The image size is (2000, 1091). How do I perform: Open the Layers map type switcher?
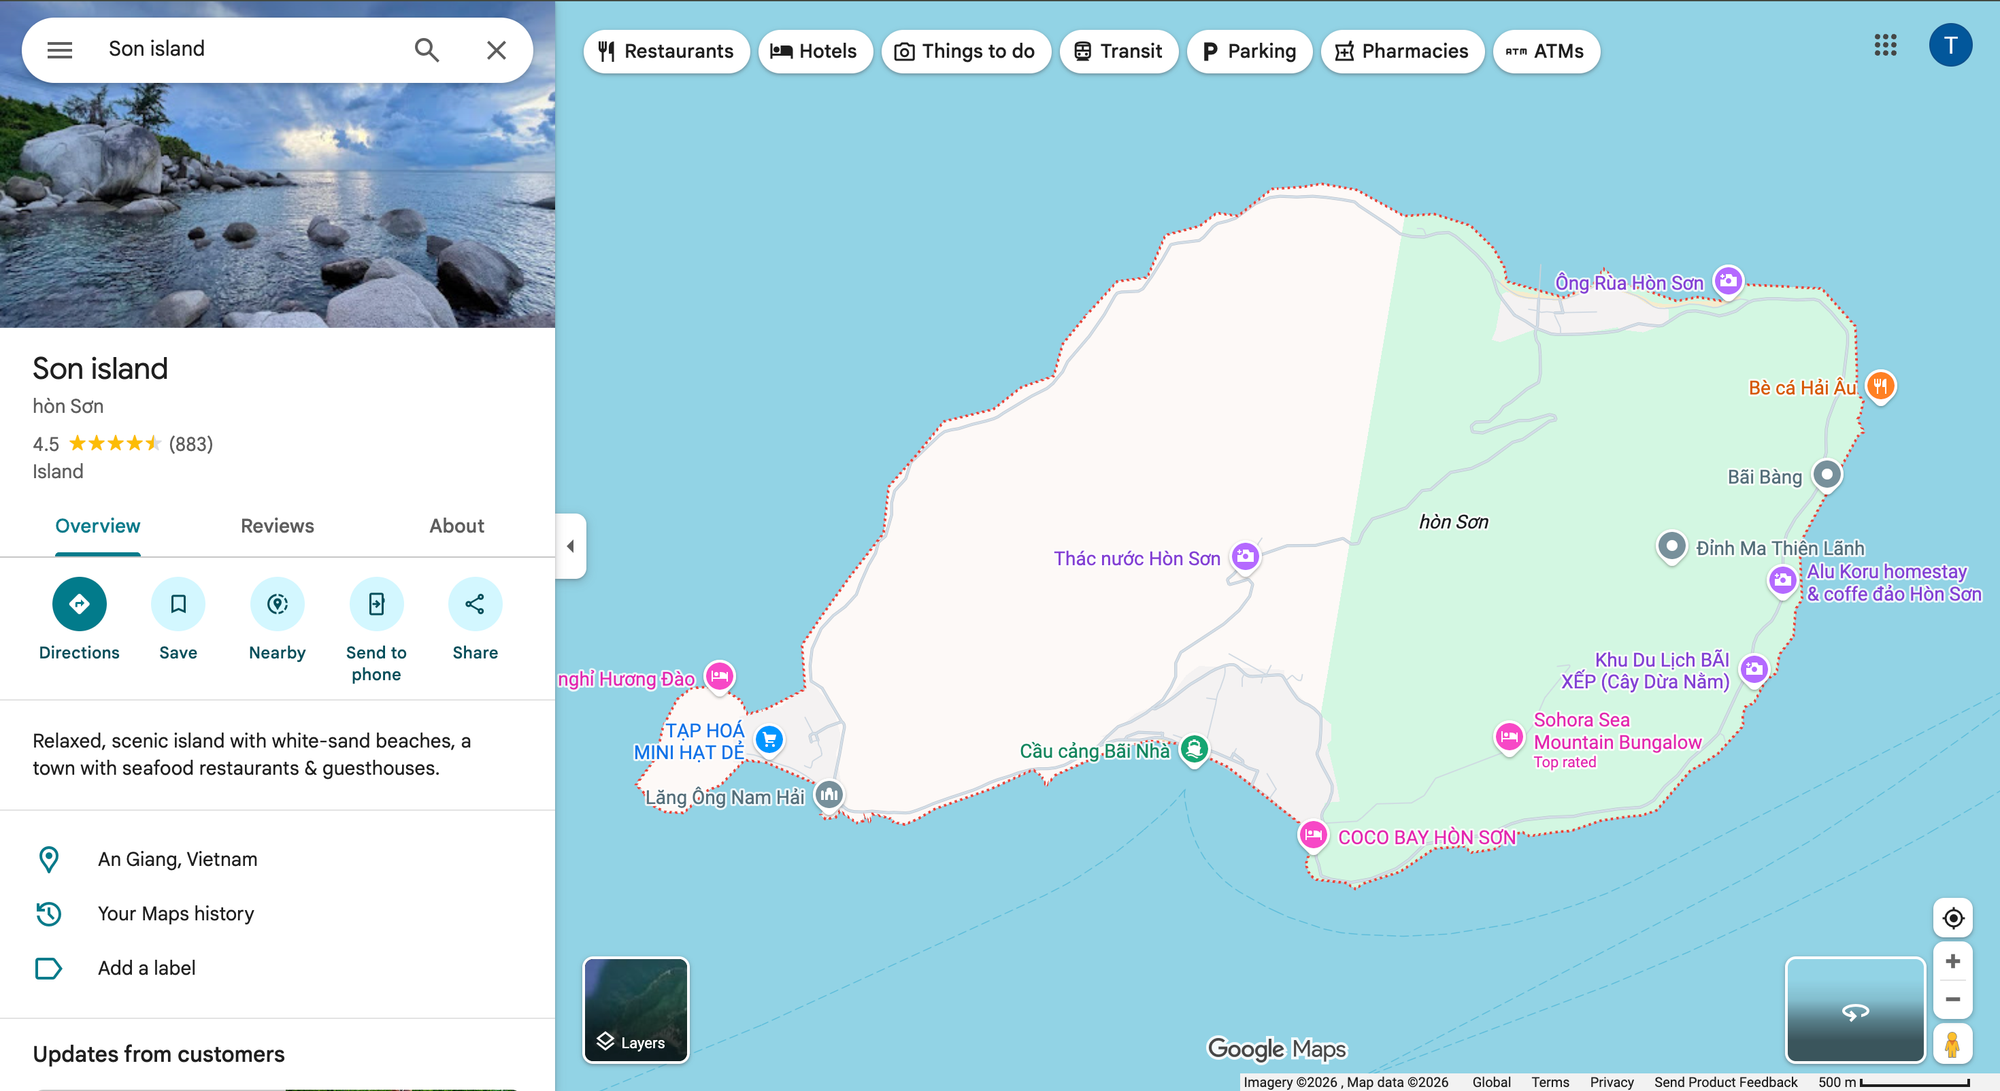[636, 1009]
